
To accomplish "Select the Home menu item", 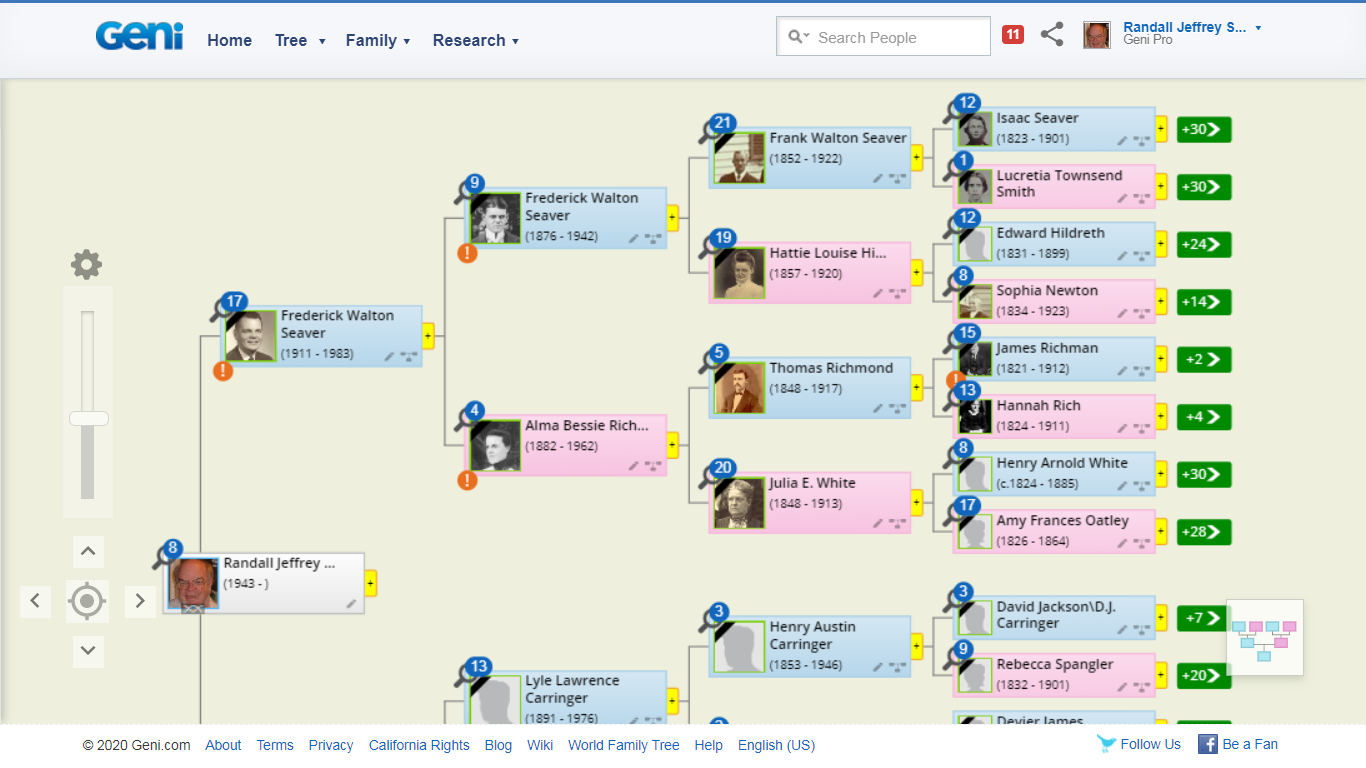I will [229, 40].
